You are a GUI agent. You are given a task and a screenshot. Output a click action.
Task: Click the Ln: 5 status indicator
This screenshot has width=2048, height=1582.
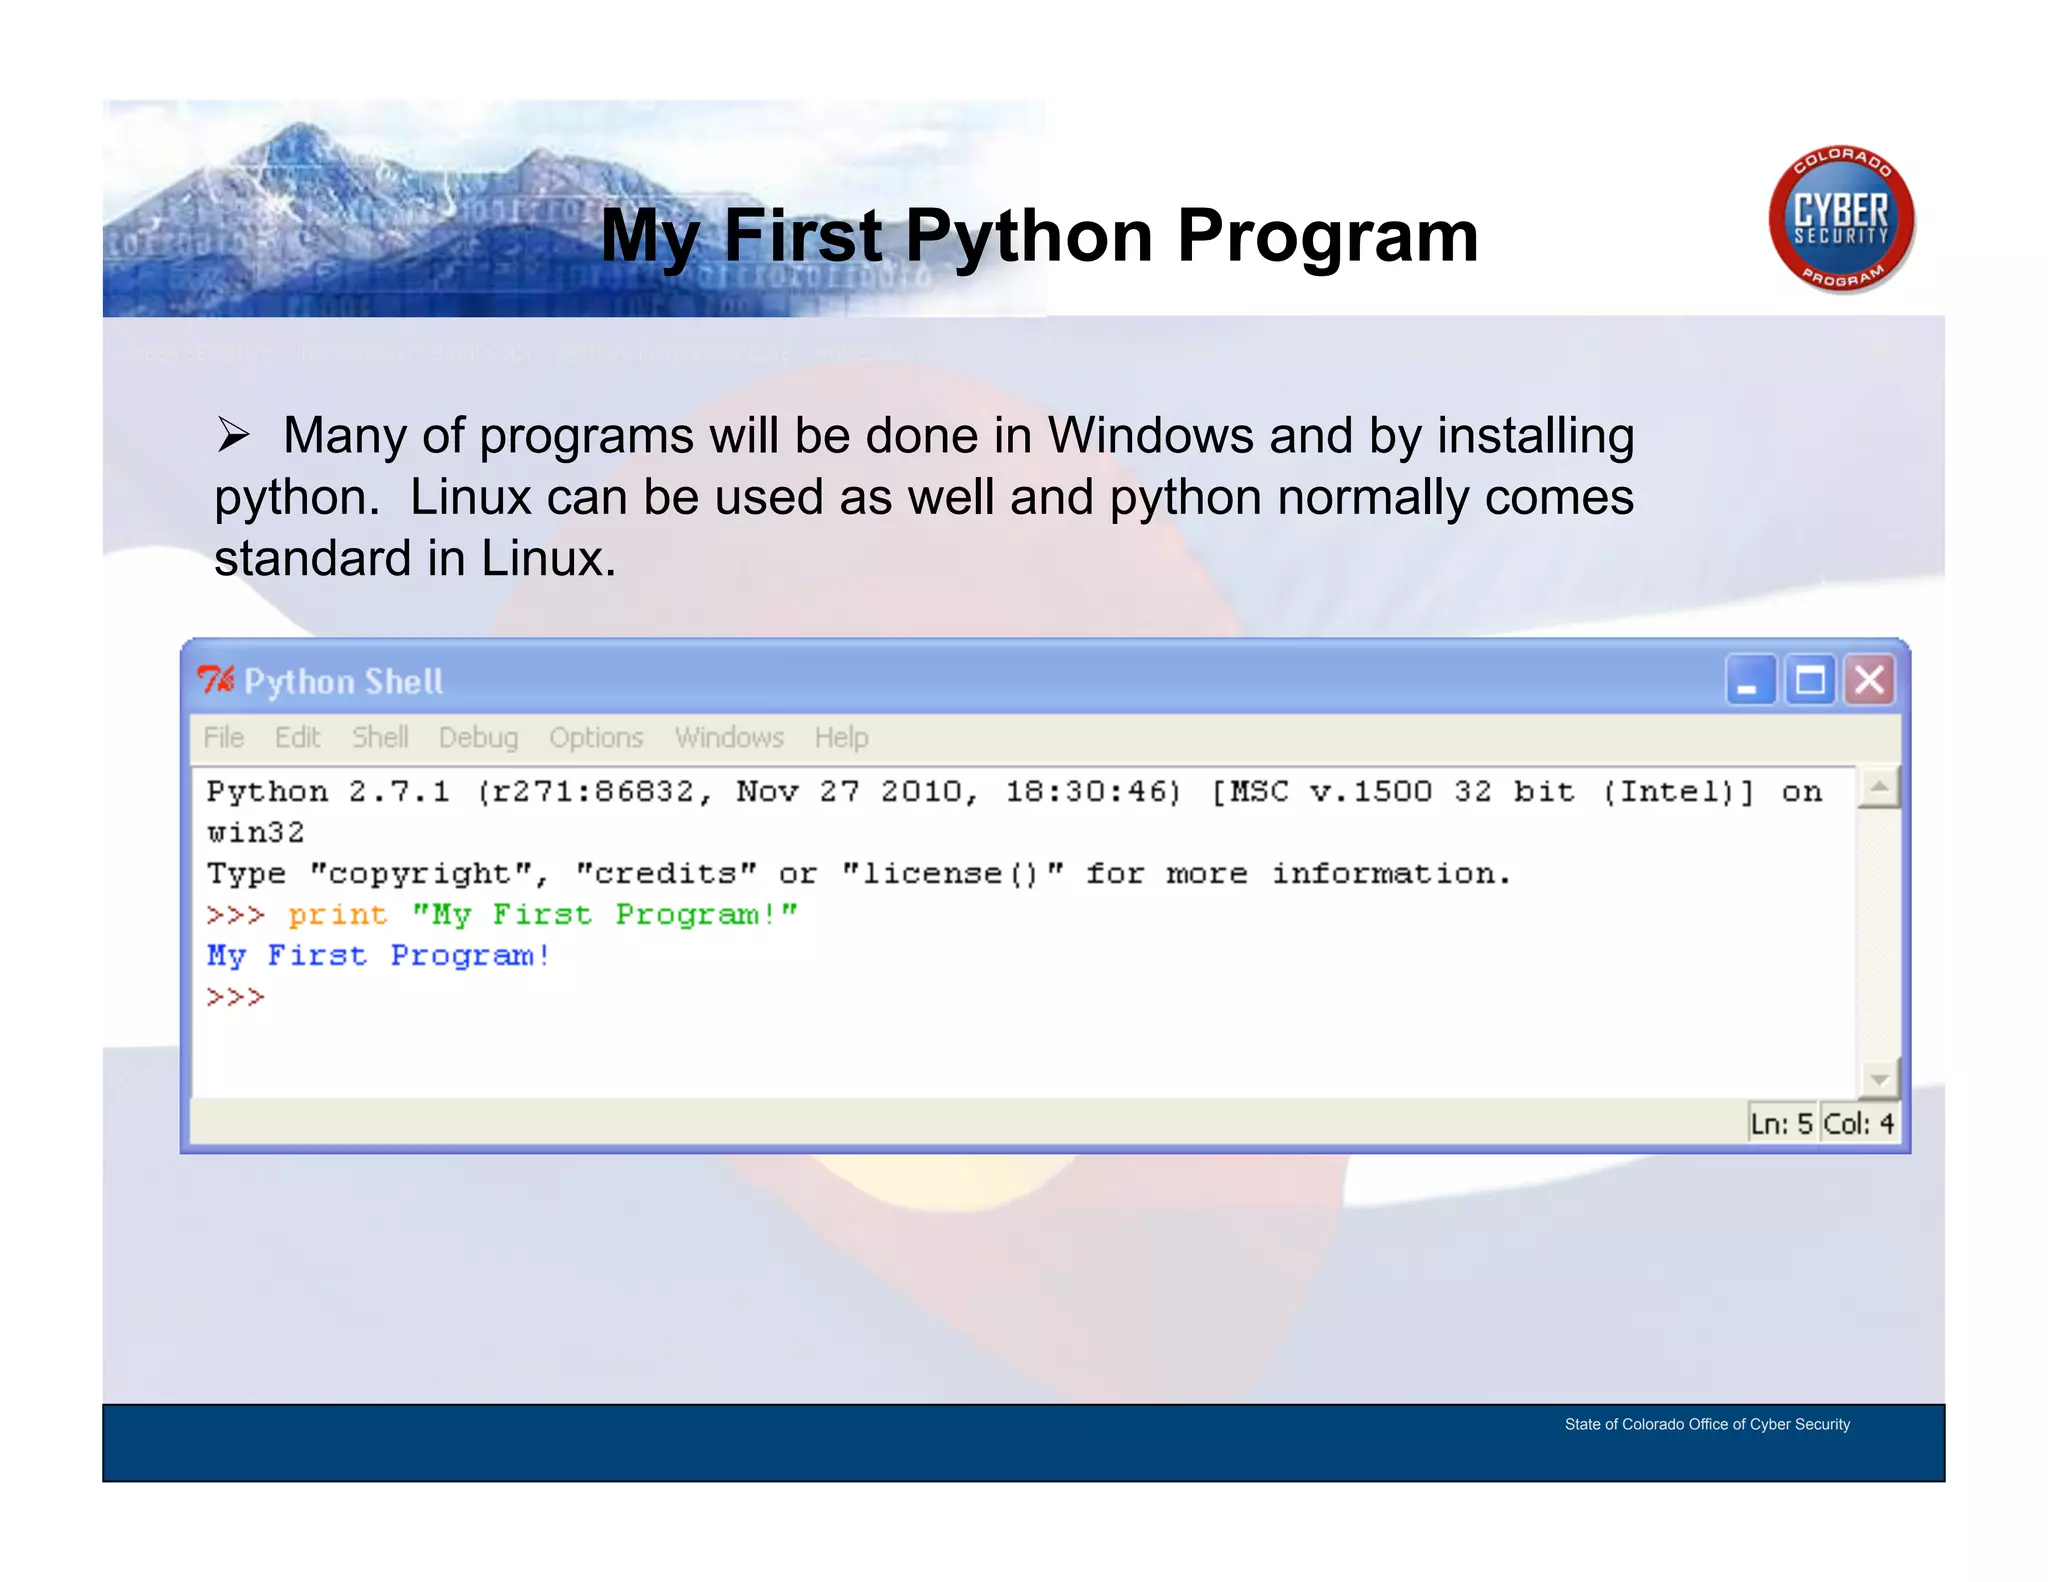[x=1781, y=1124]
